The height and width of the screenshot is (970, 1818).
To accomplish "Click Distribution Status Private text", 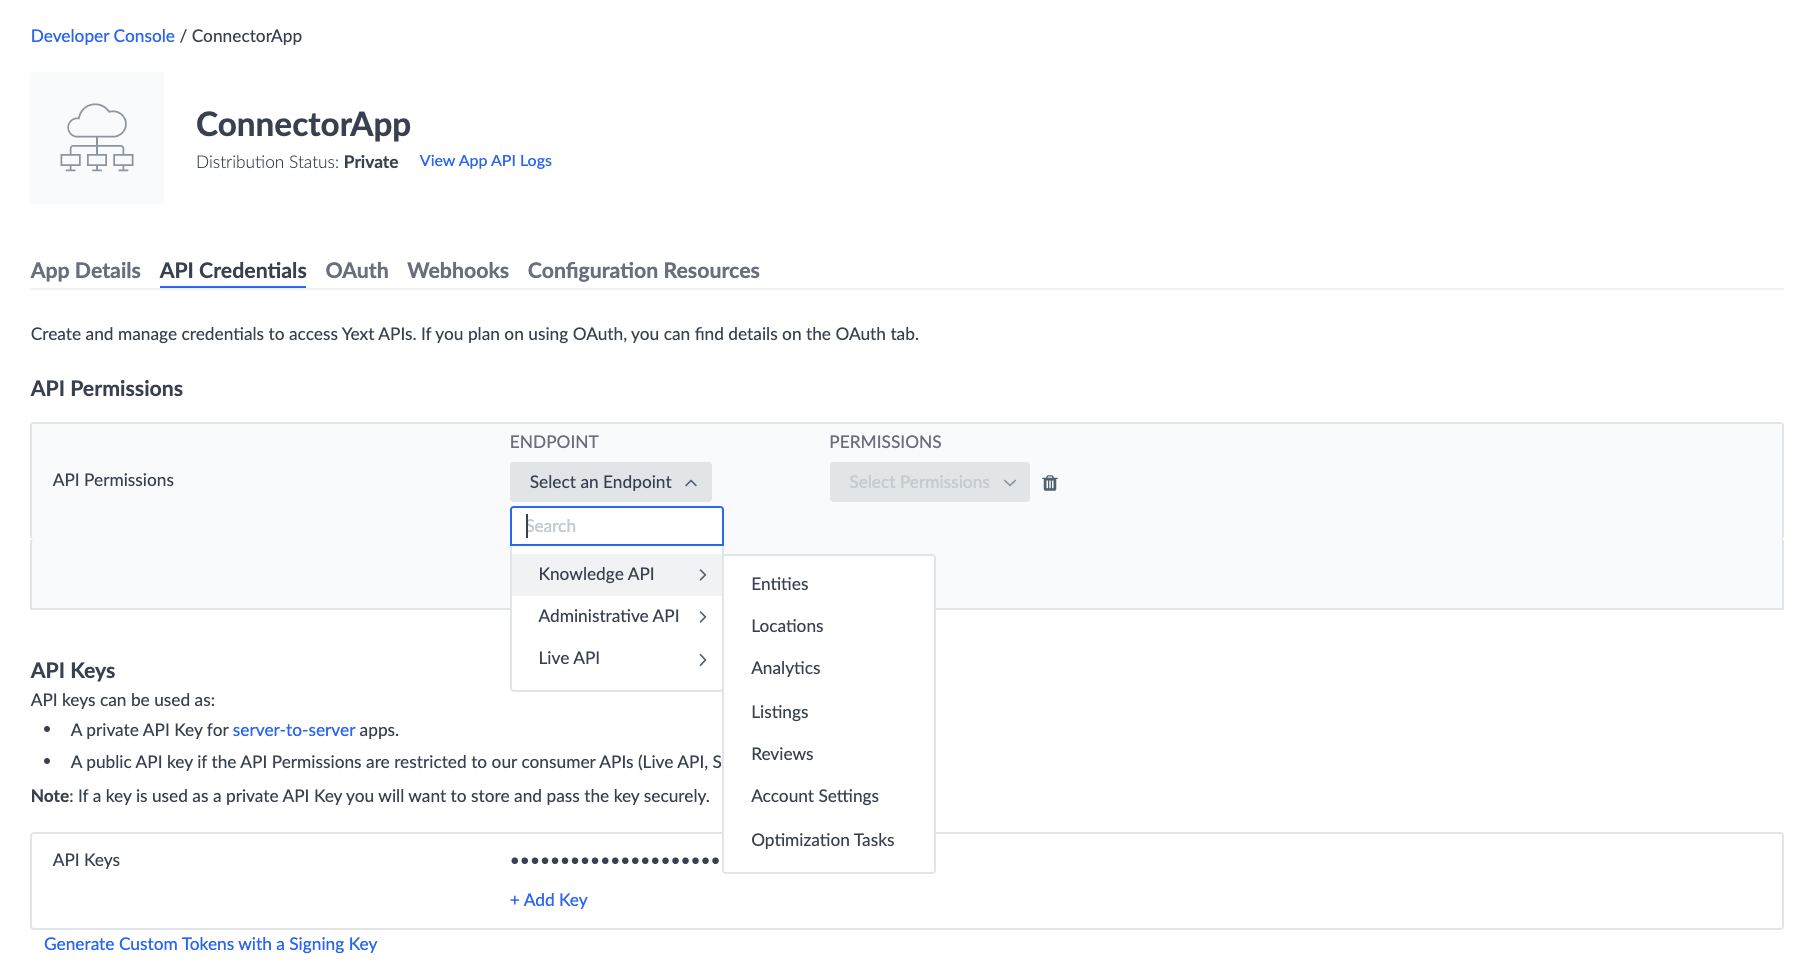I will coord(297,162).
